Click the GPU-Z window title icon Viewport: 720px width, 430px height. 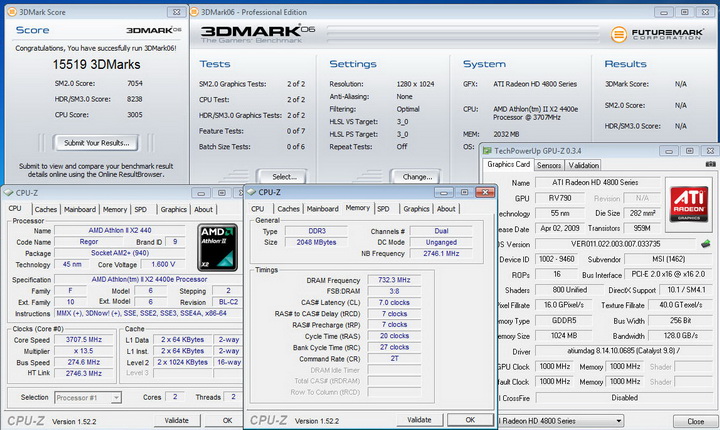pos(488,151)
